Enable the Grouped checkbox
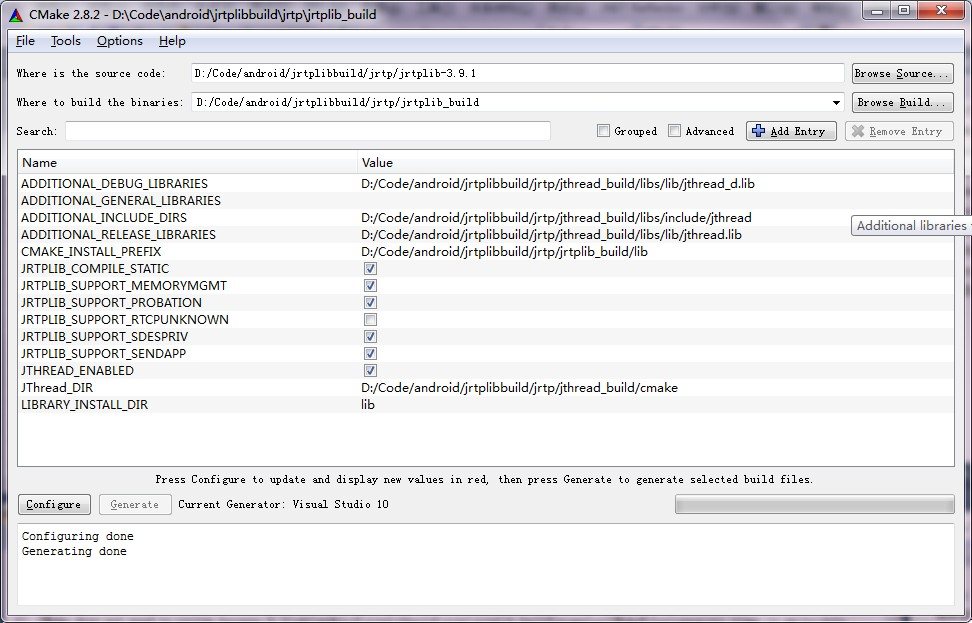 604,130
